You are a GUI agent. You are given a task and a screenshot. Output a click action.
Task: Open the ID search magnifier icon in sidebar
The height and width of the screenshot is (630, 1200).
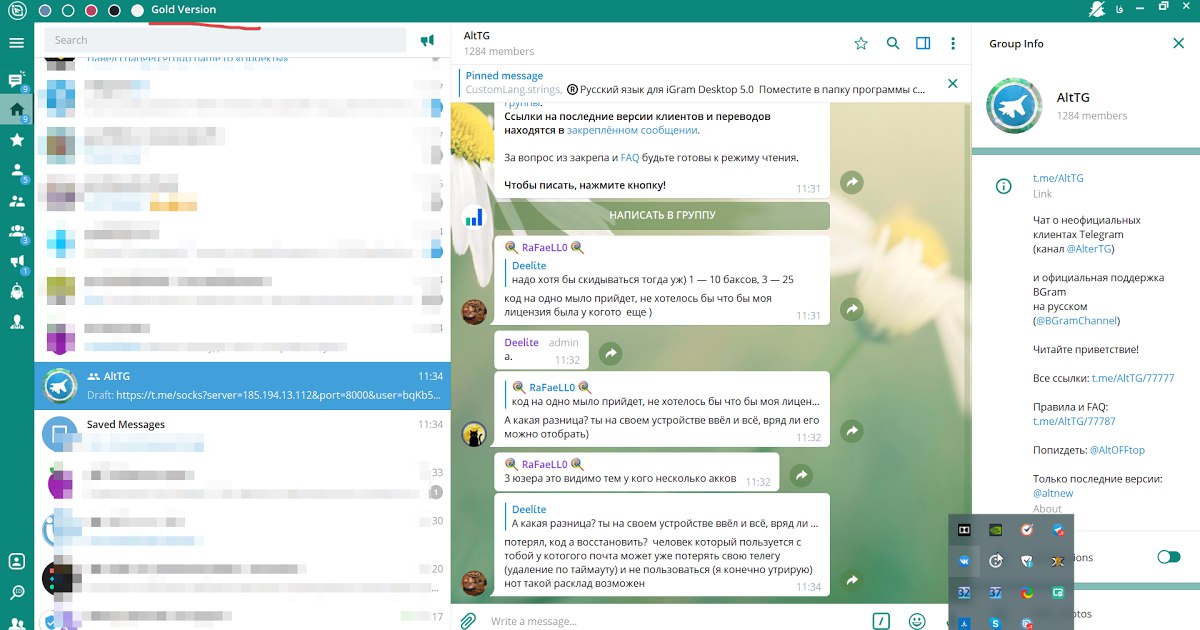coord(16,593)
